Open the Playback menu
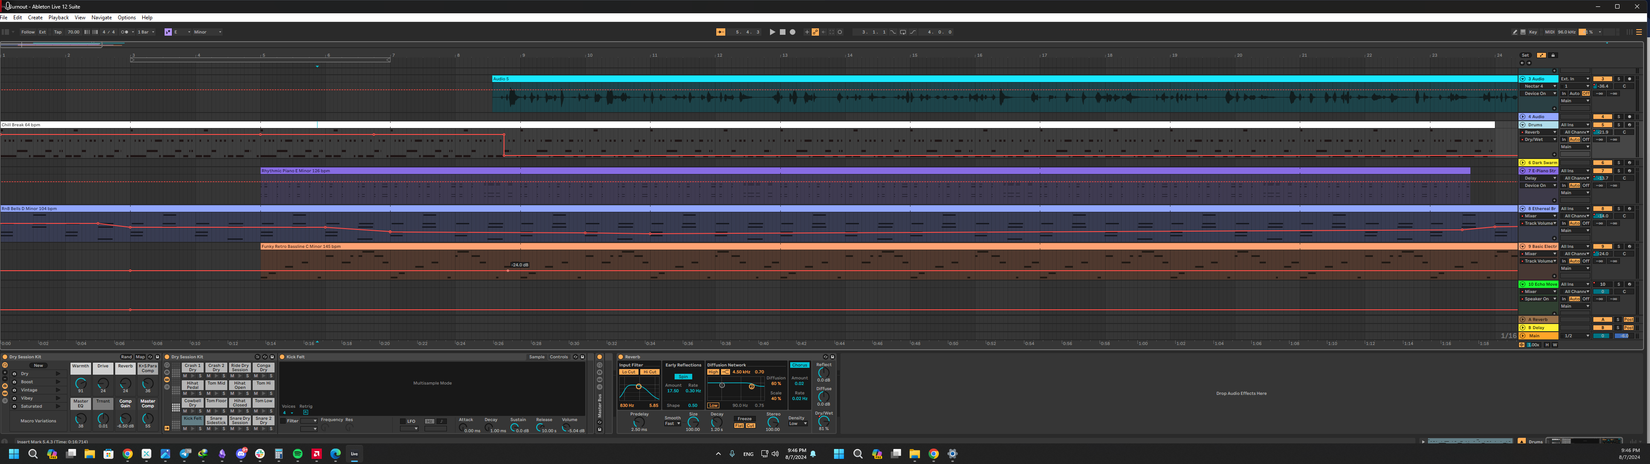 [x=58, y=17]
